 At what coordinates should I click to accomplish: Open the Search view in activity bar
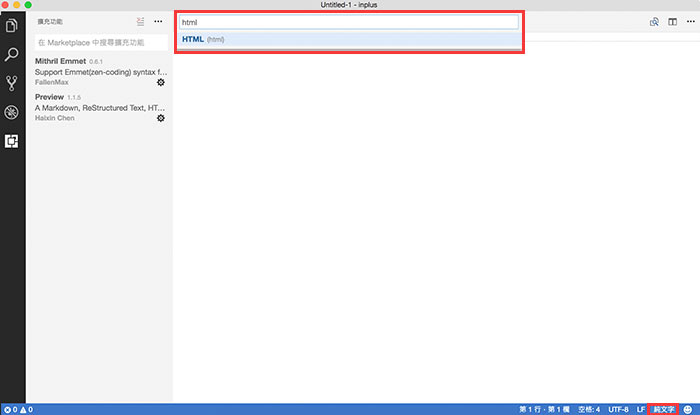click(12, 54)
